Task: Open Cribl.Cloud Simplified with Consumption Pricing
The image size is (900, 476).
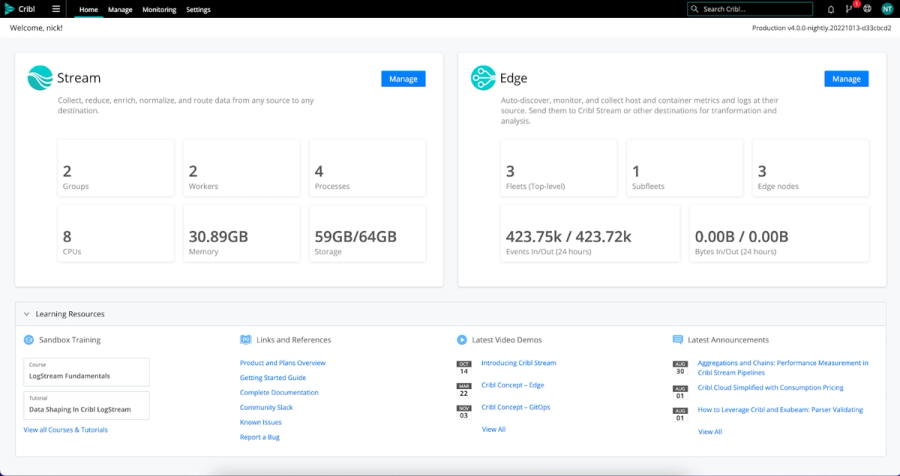Action: click(770, 388)
